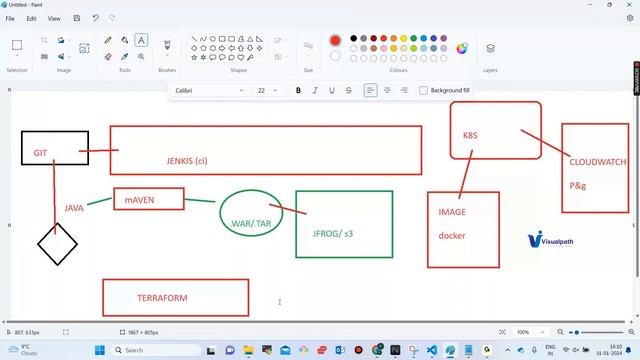Click the horizontal canvas scrollbar
Screen dimensions: 640x360
[314, 322]
